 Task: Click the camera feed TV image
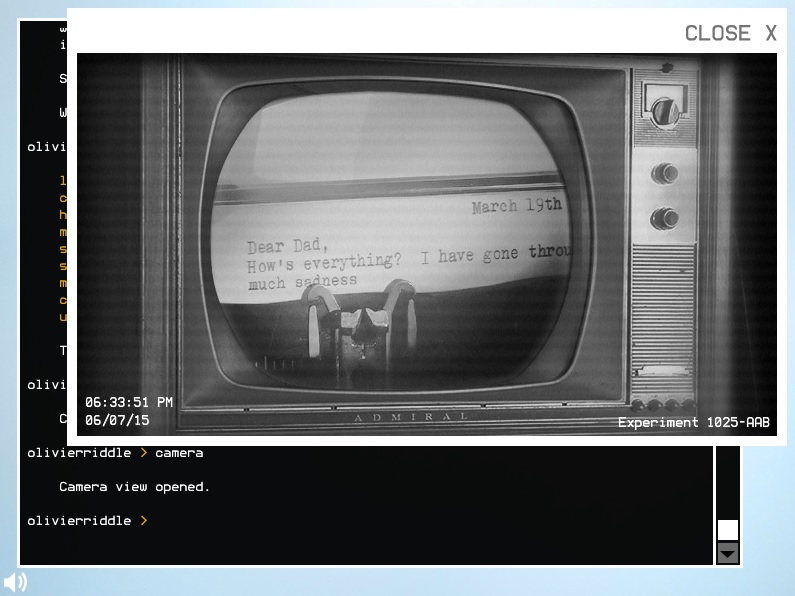coord(426,244)
